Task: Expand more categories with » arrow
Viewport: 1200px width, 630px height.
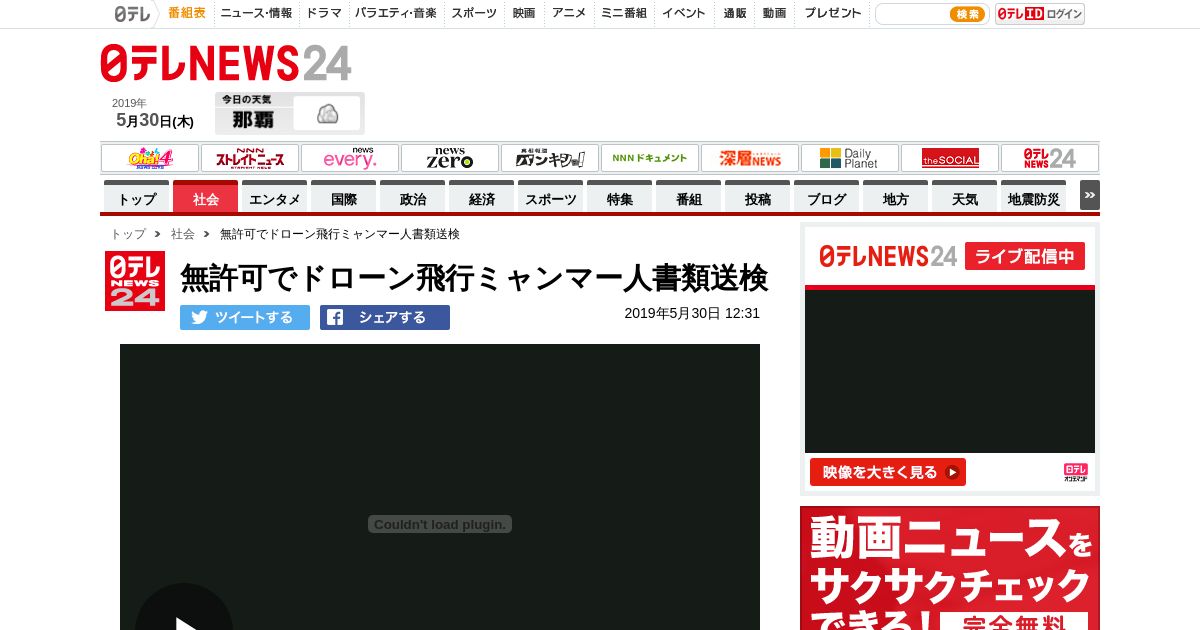Action: click(x=1089, y=195)
